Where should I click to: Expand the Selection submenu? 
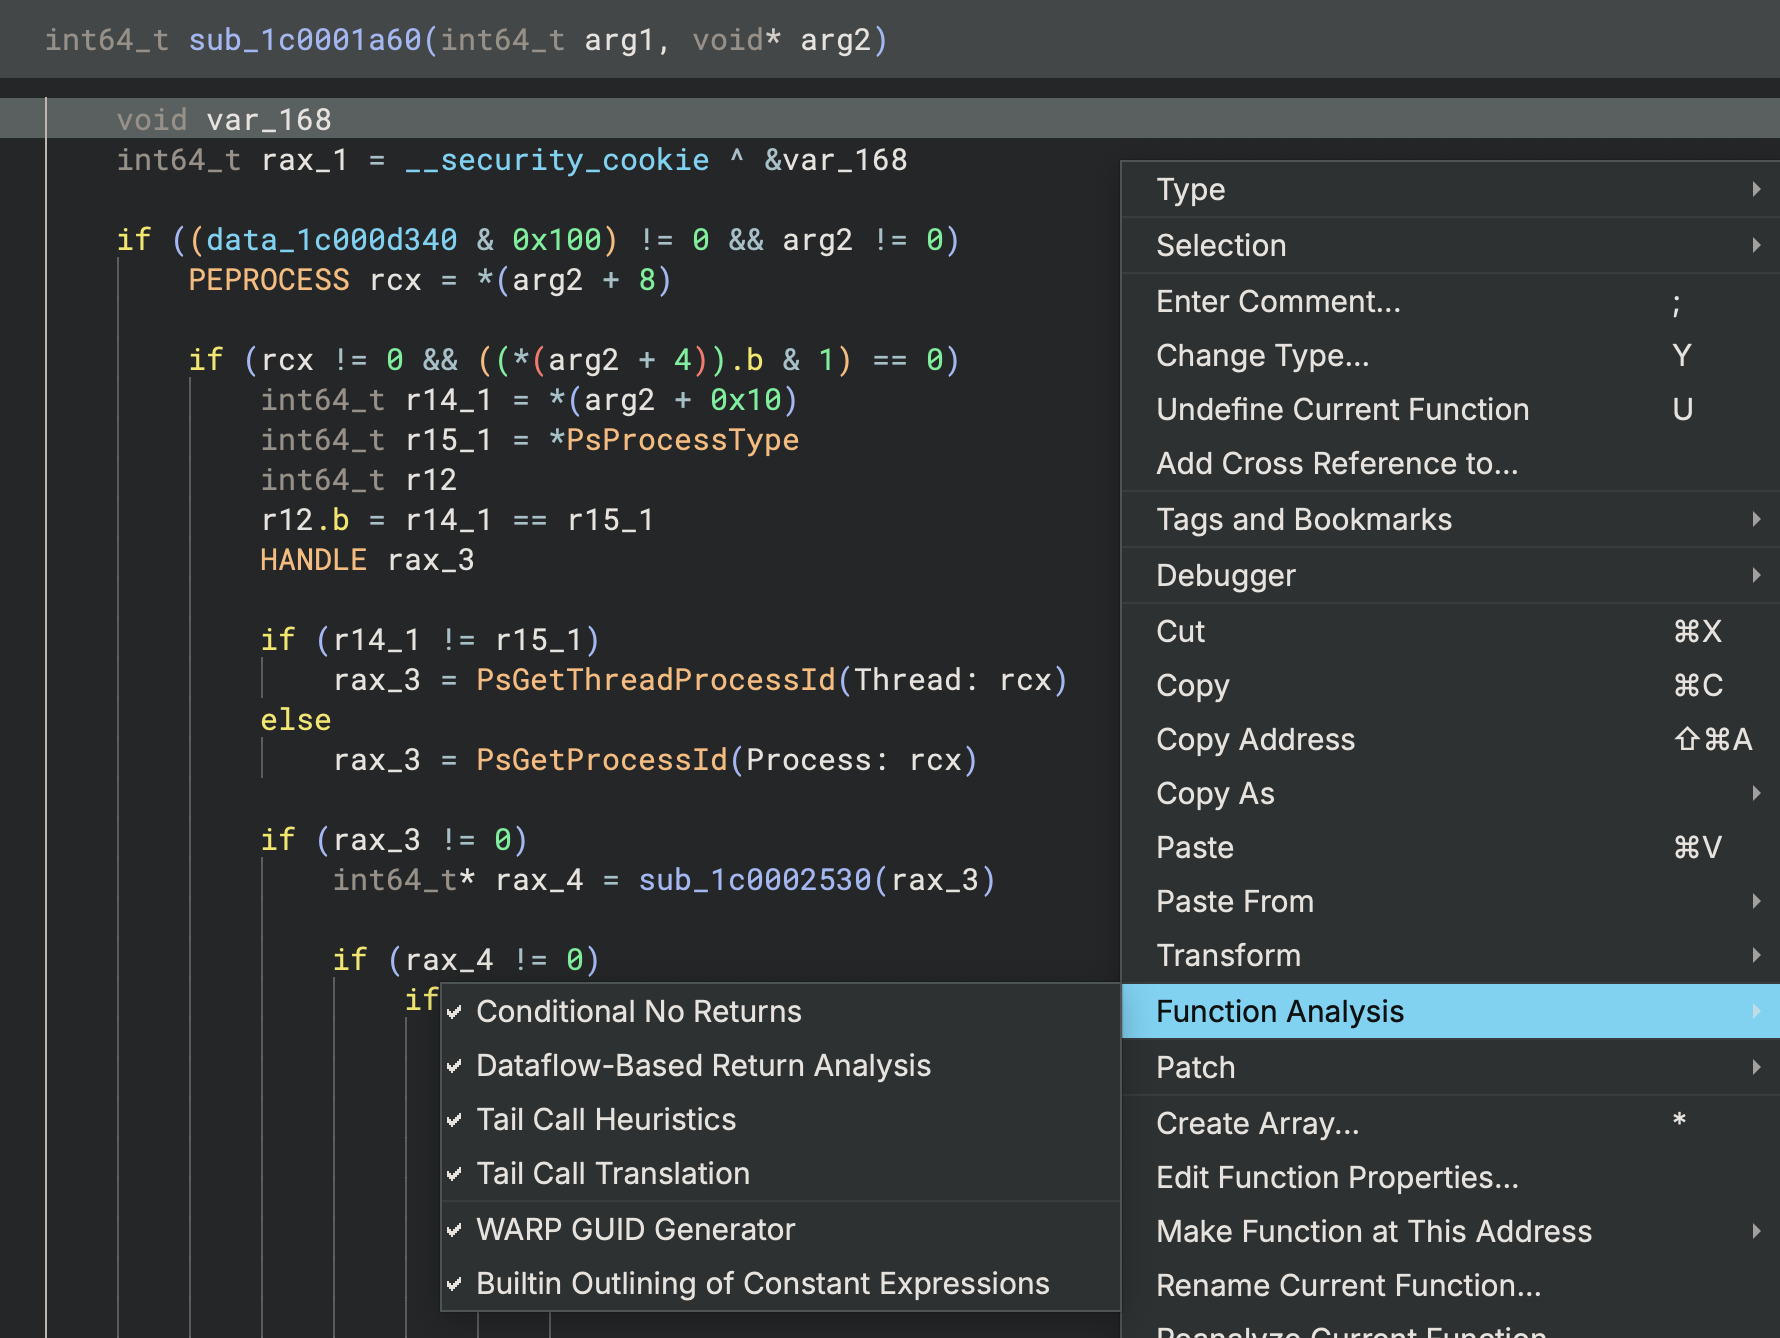[x=1450, y=245]
